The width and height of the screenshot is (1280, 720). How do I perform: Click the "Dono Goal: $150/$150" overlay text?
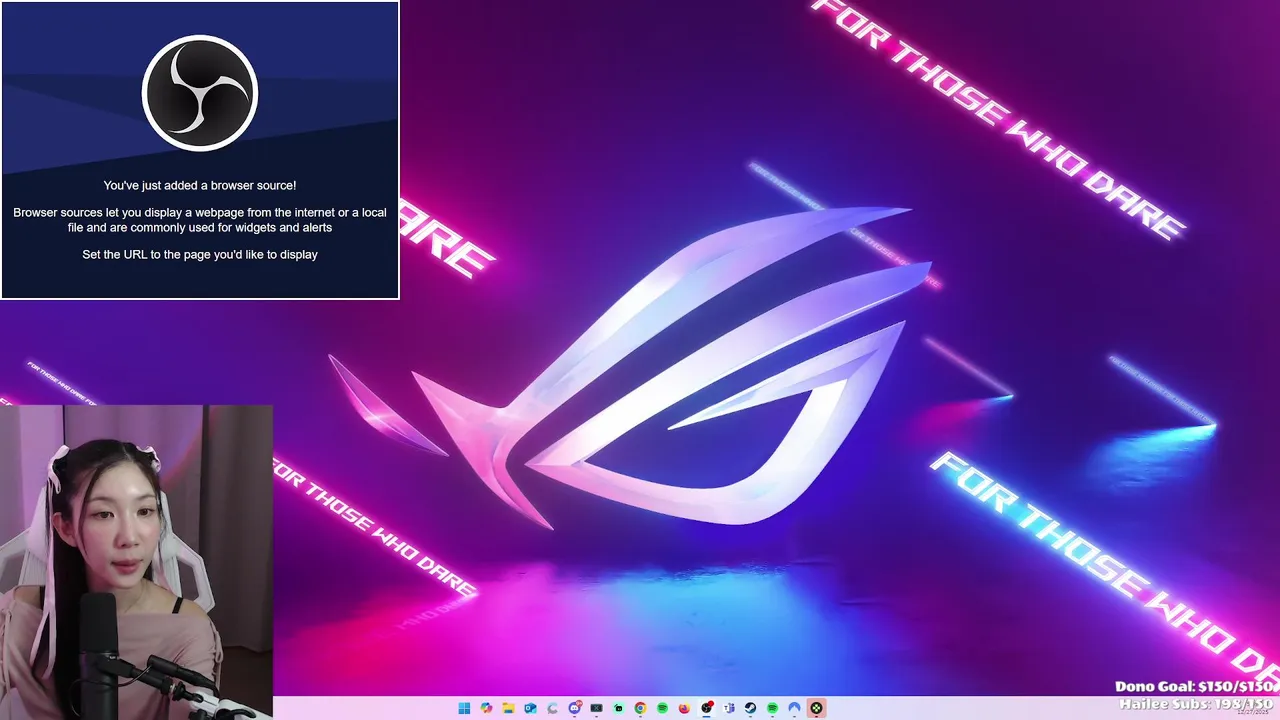tap(1196, 687)
